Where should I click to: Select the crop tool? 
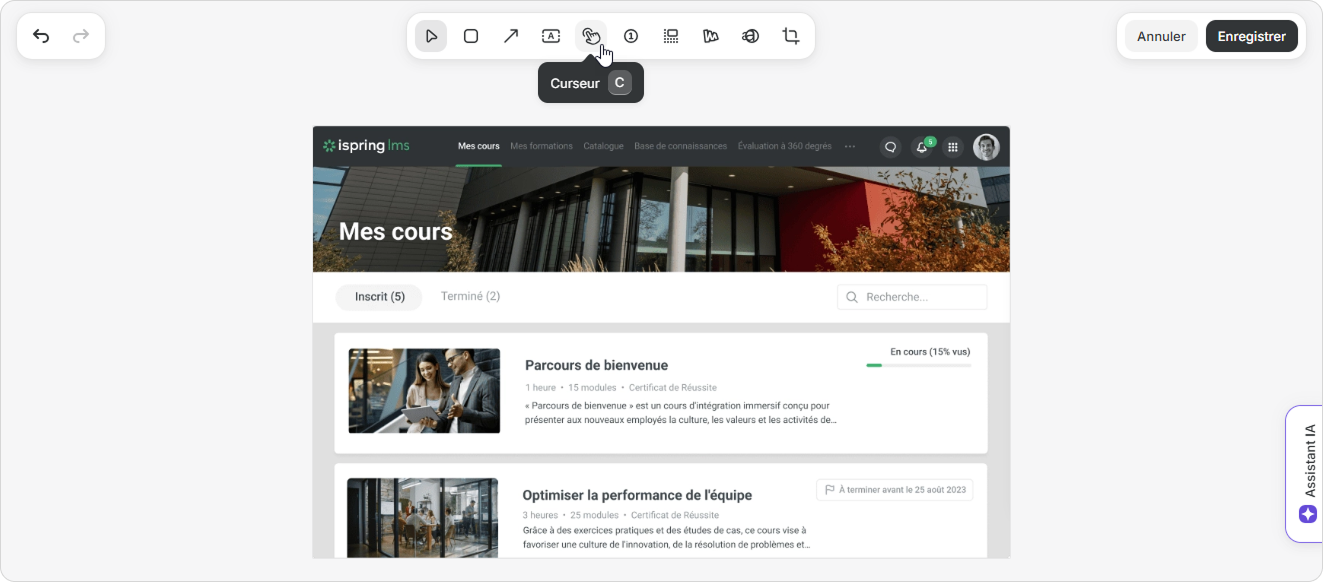[x=791, y=36]
